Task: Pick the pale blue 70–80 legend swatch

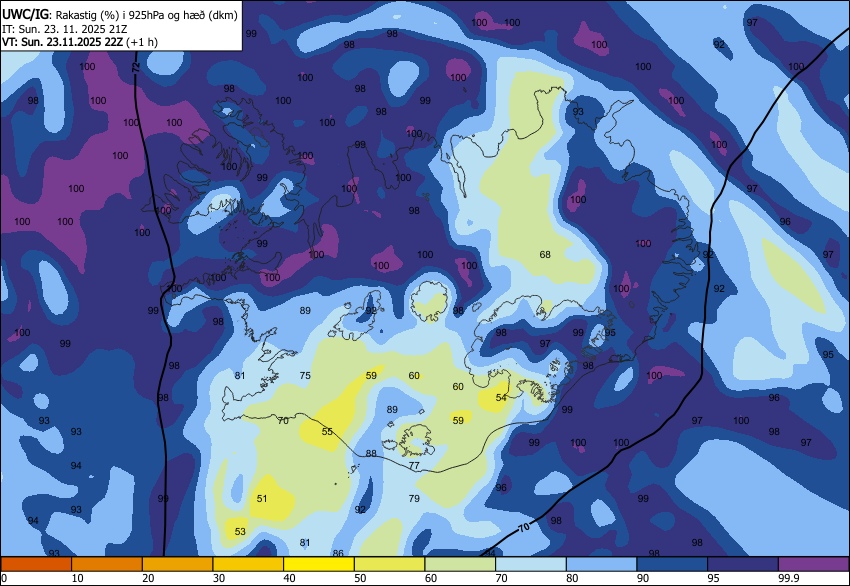Action: [531, 564]
